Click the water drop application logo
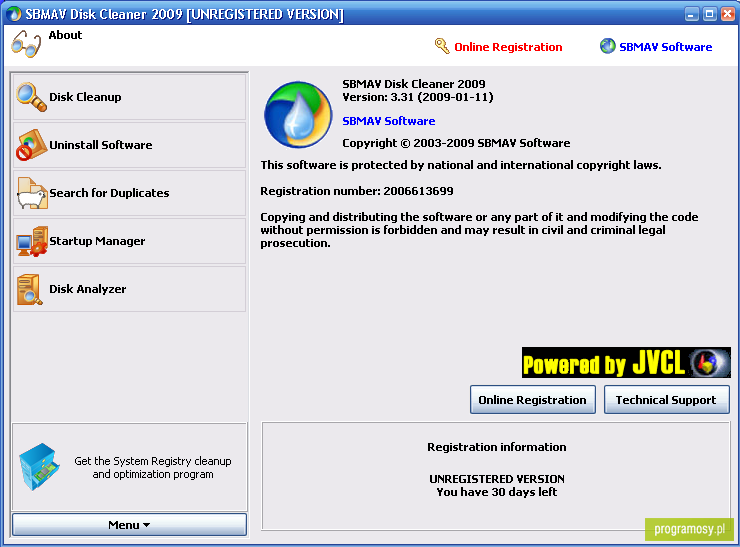The image size is (740, 547). pos(298,115)
